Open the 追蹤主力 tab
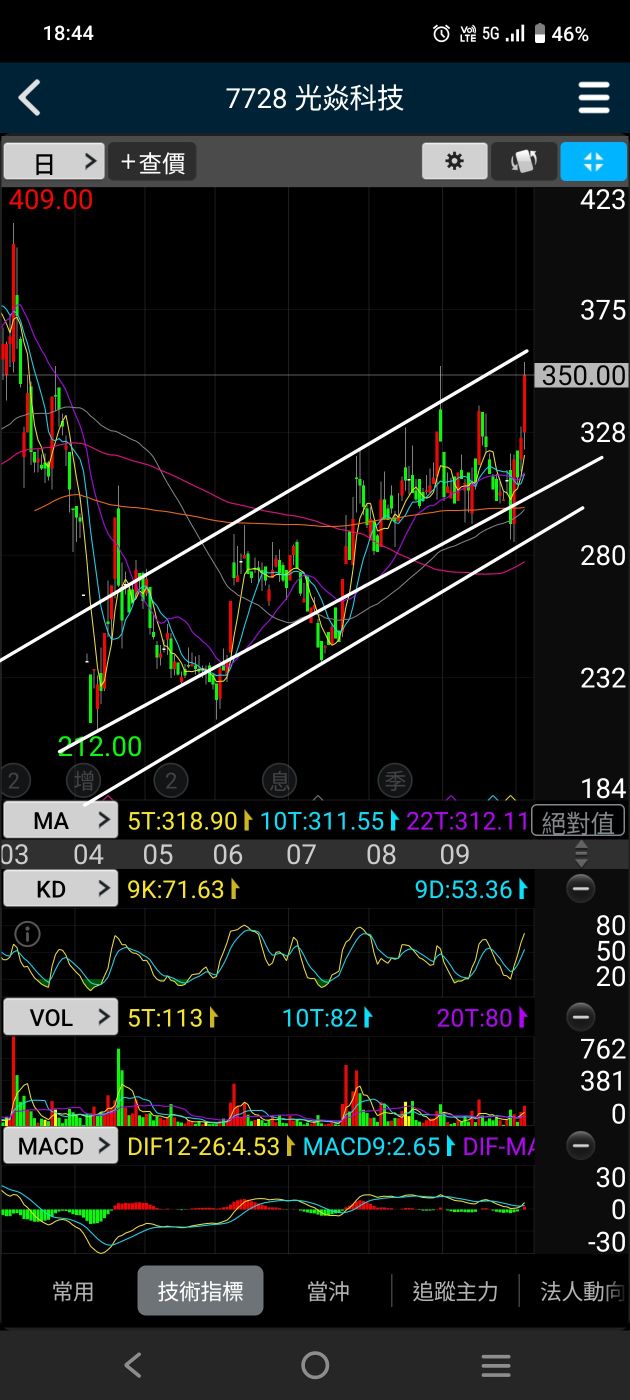The image size is (630, 1400). [x=455, y=1291]
